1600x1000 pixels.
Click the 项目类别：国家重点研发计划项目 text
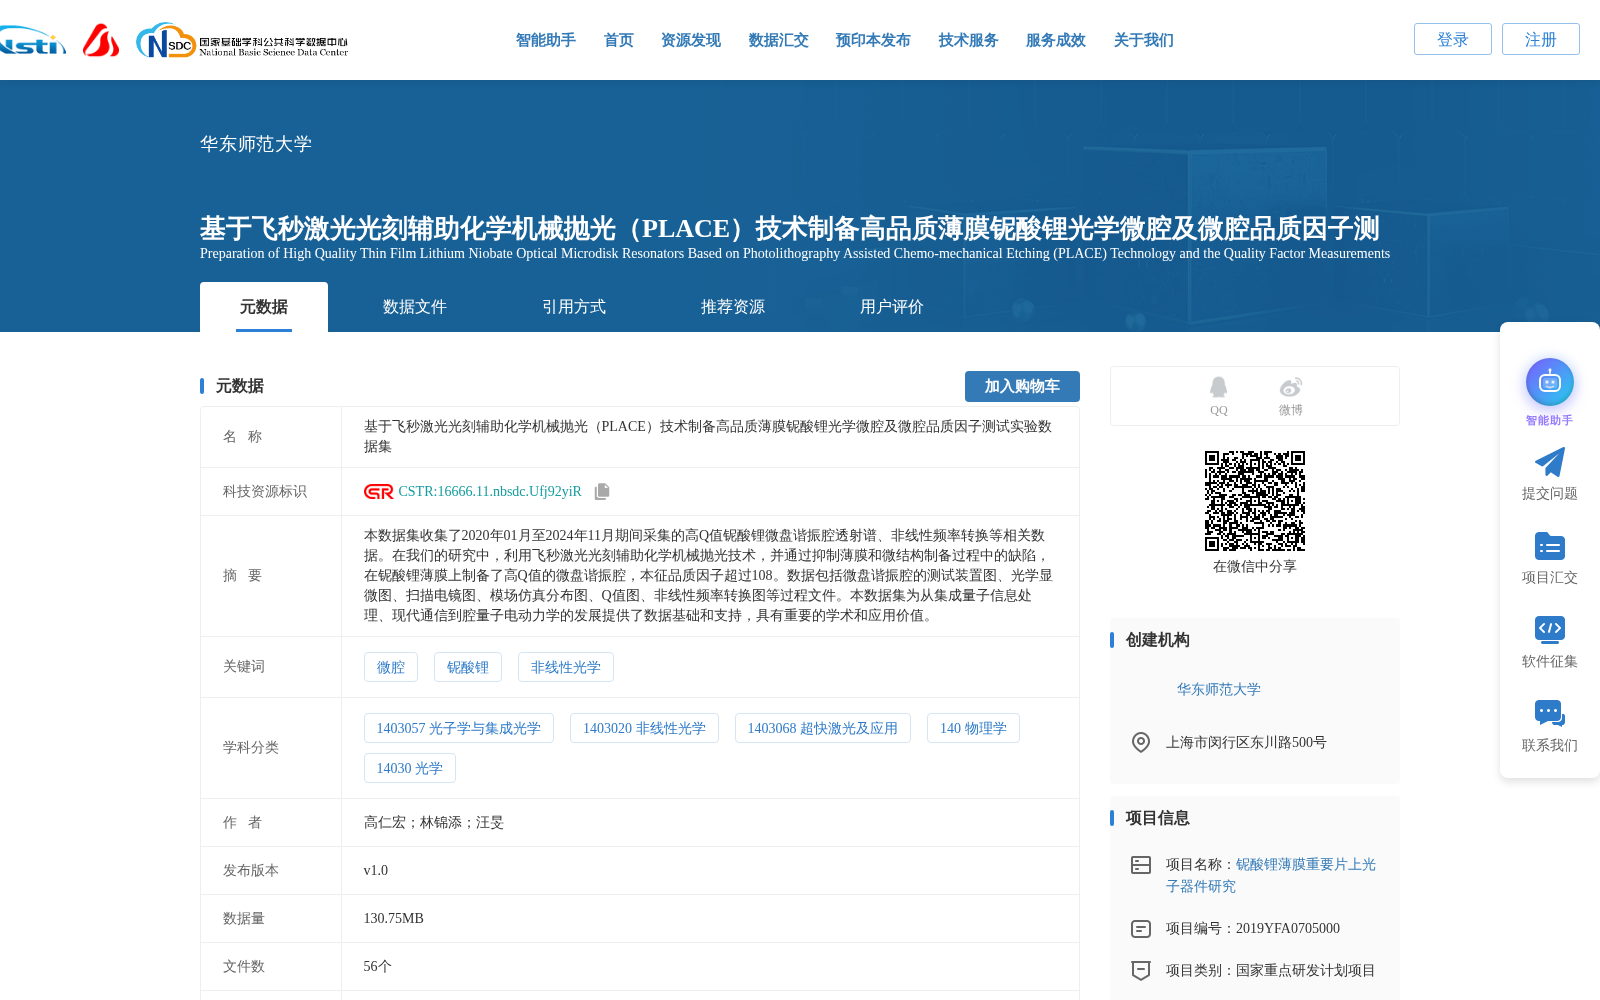click(x=1271, y=970)
